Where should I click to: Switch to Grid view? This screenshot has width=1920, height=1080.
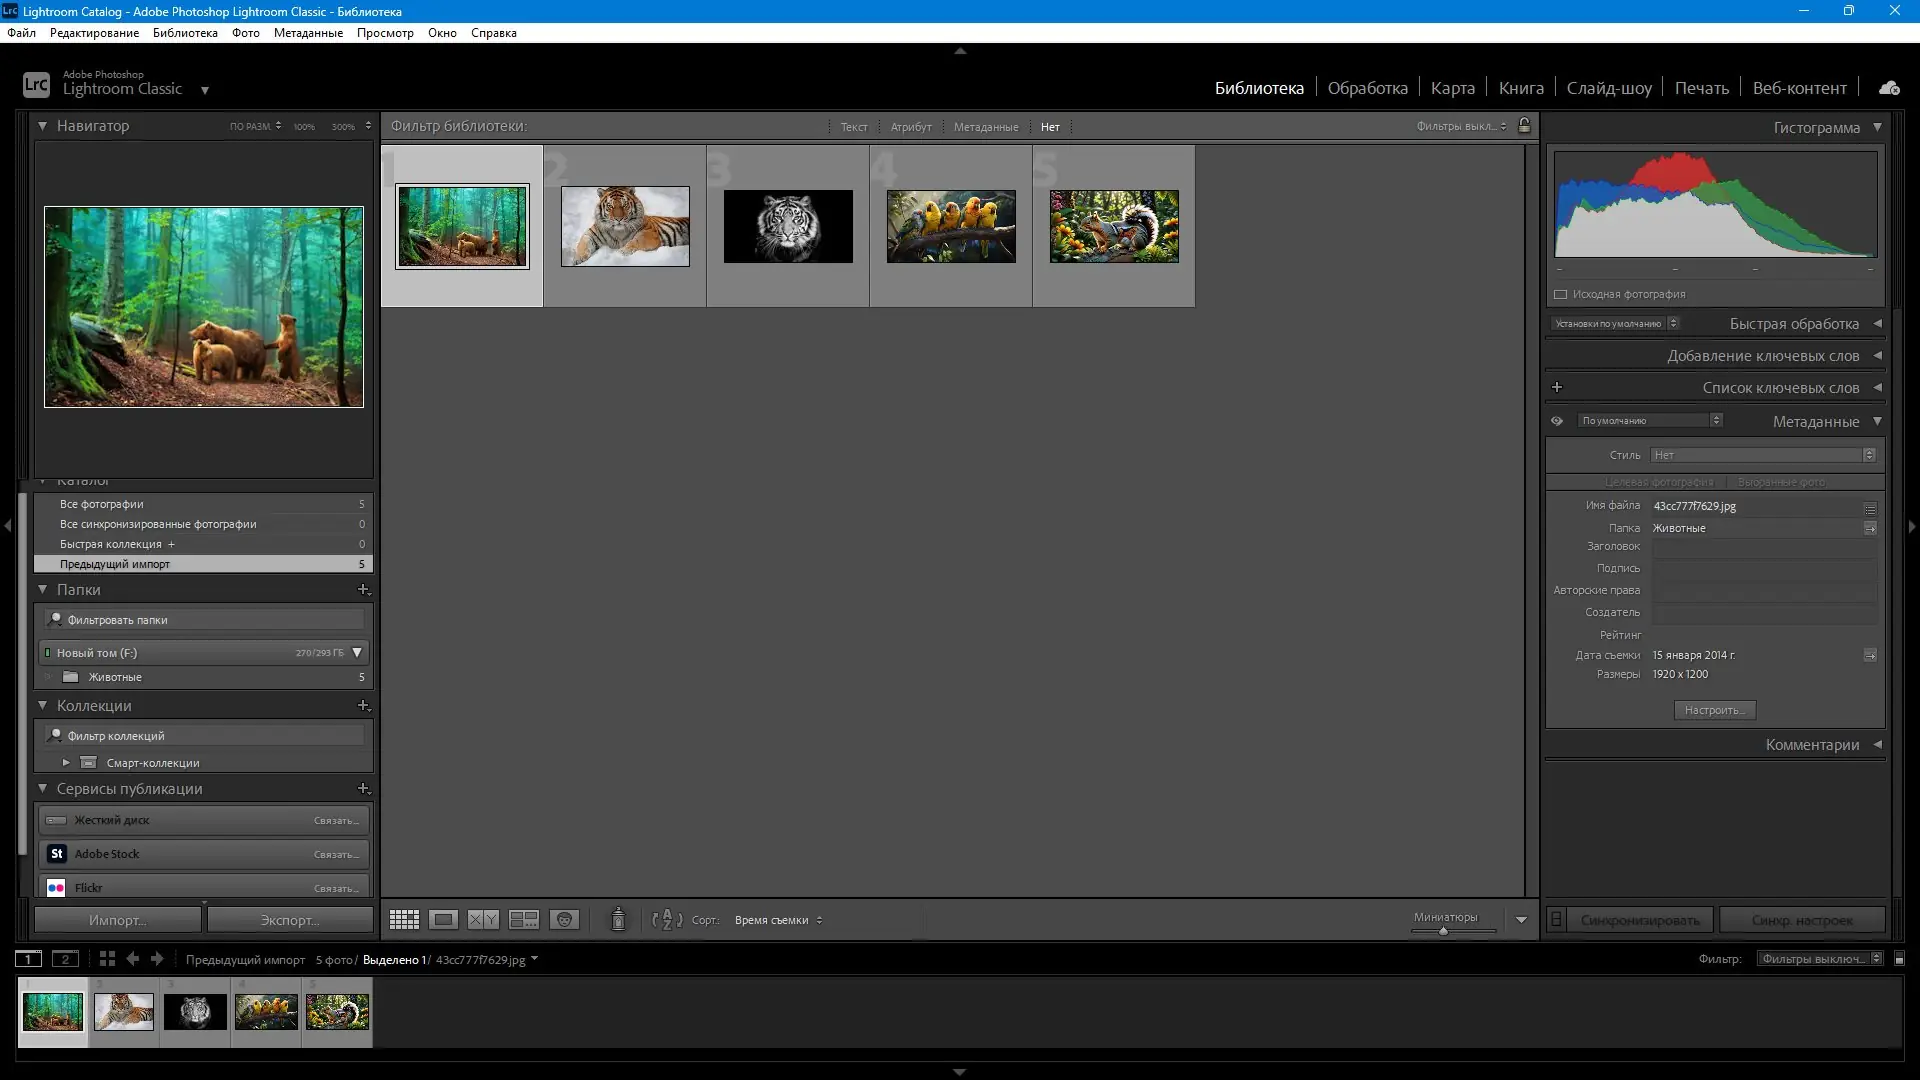click(404, 920)
